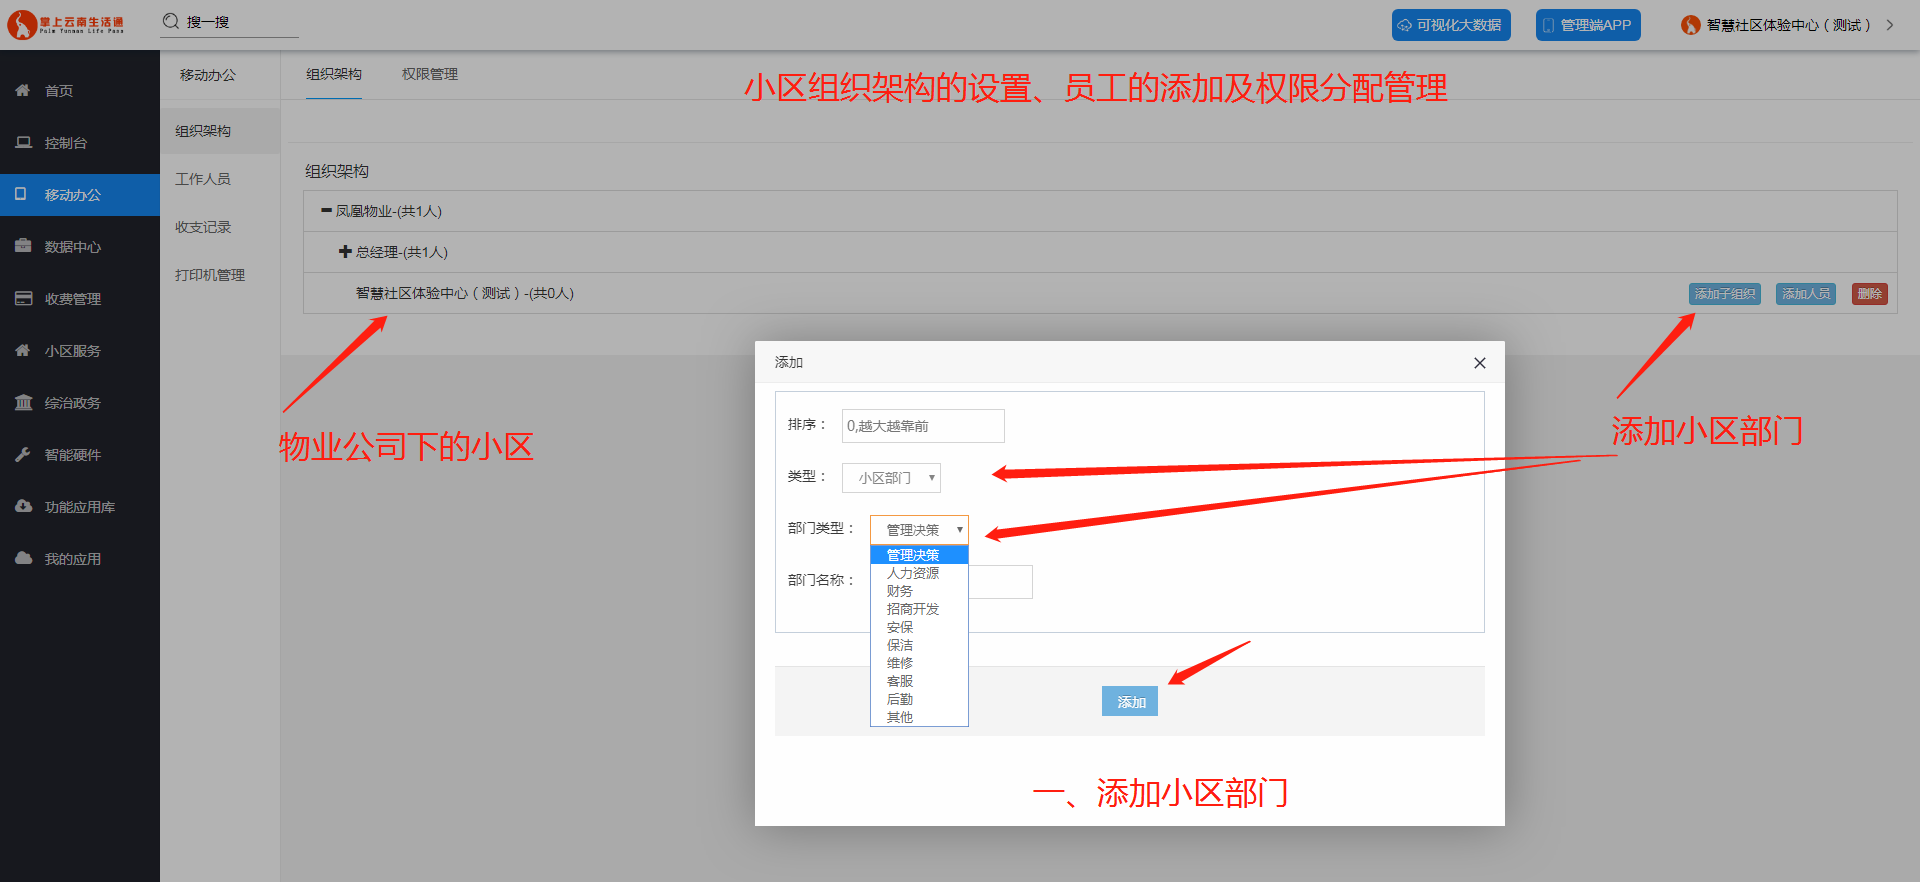Click the bank icon beside 综治政务

coord(23,402)
